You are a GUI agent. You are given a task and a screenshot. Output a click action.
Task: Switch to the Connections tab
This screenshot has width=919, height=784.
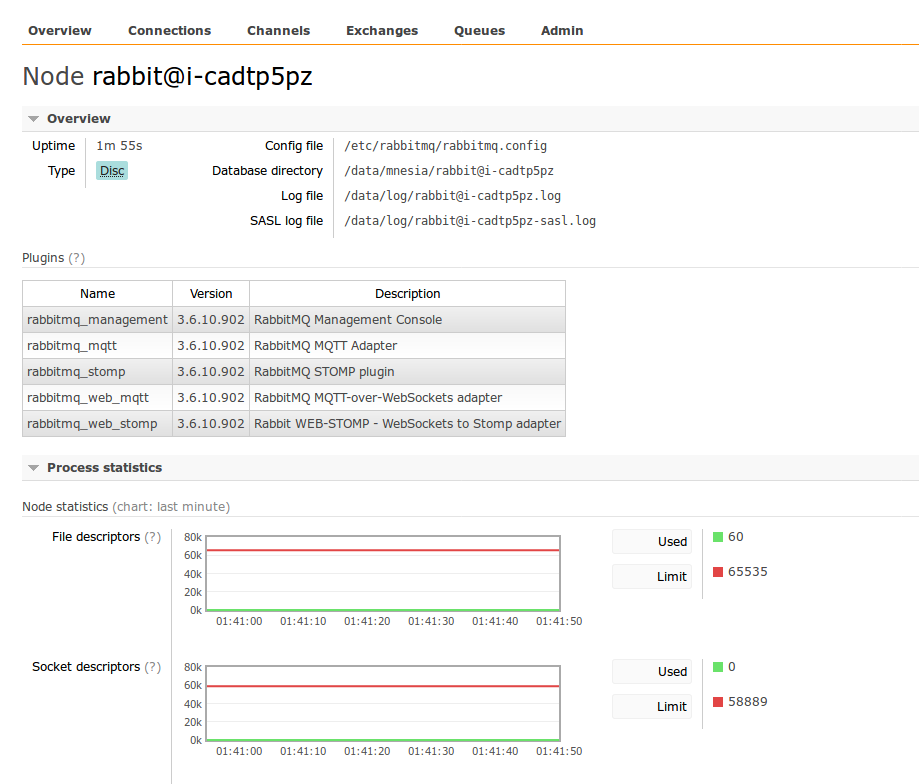(169, 31)
